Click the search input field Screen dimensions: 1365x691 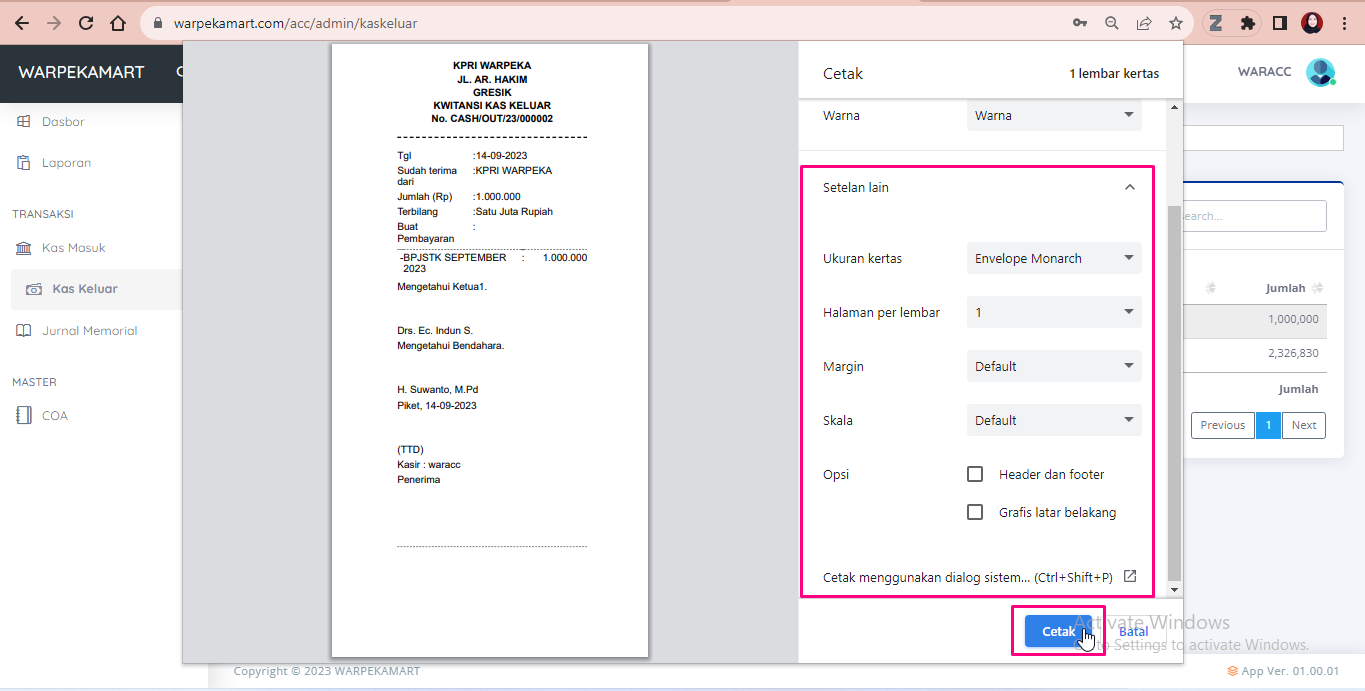coord(1254,216)
